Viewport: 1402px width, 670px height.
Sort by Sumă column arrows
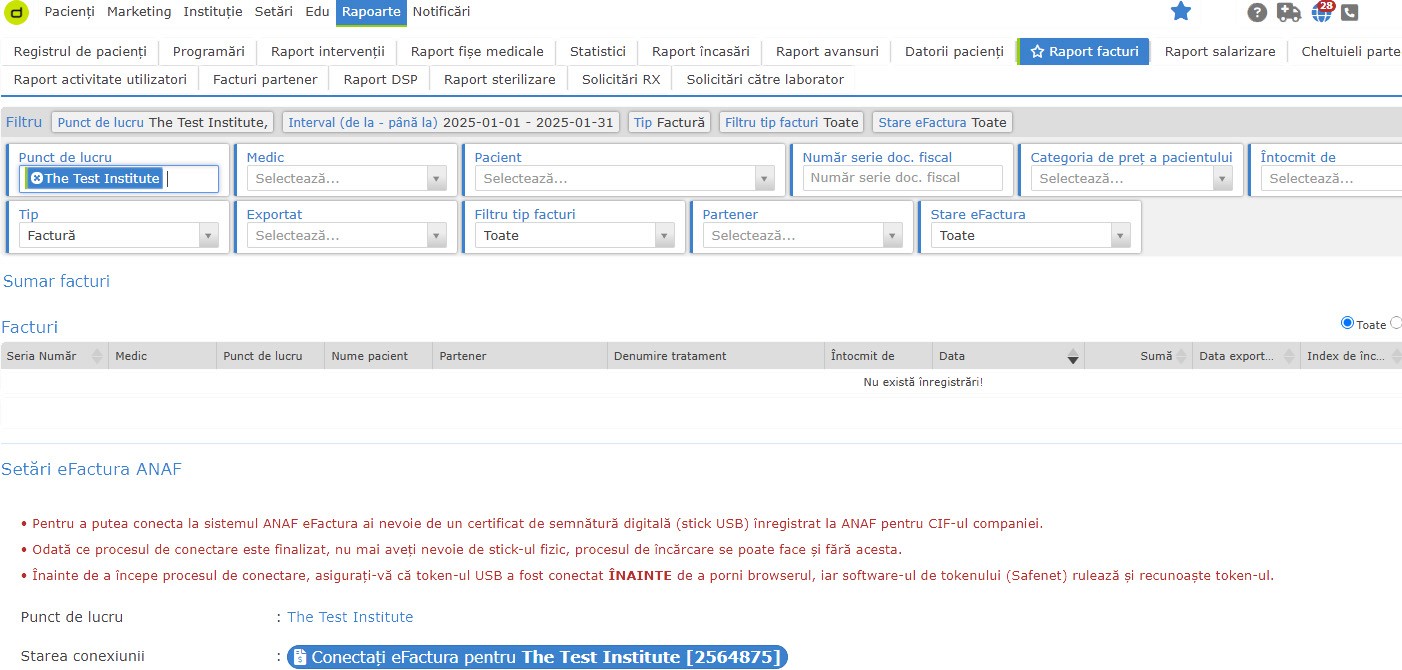point(1181,356)
